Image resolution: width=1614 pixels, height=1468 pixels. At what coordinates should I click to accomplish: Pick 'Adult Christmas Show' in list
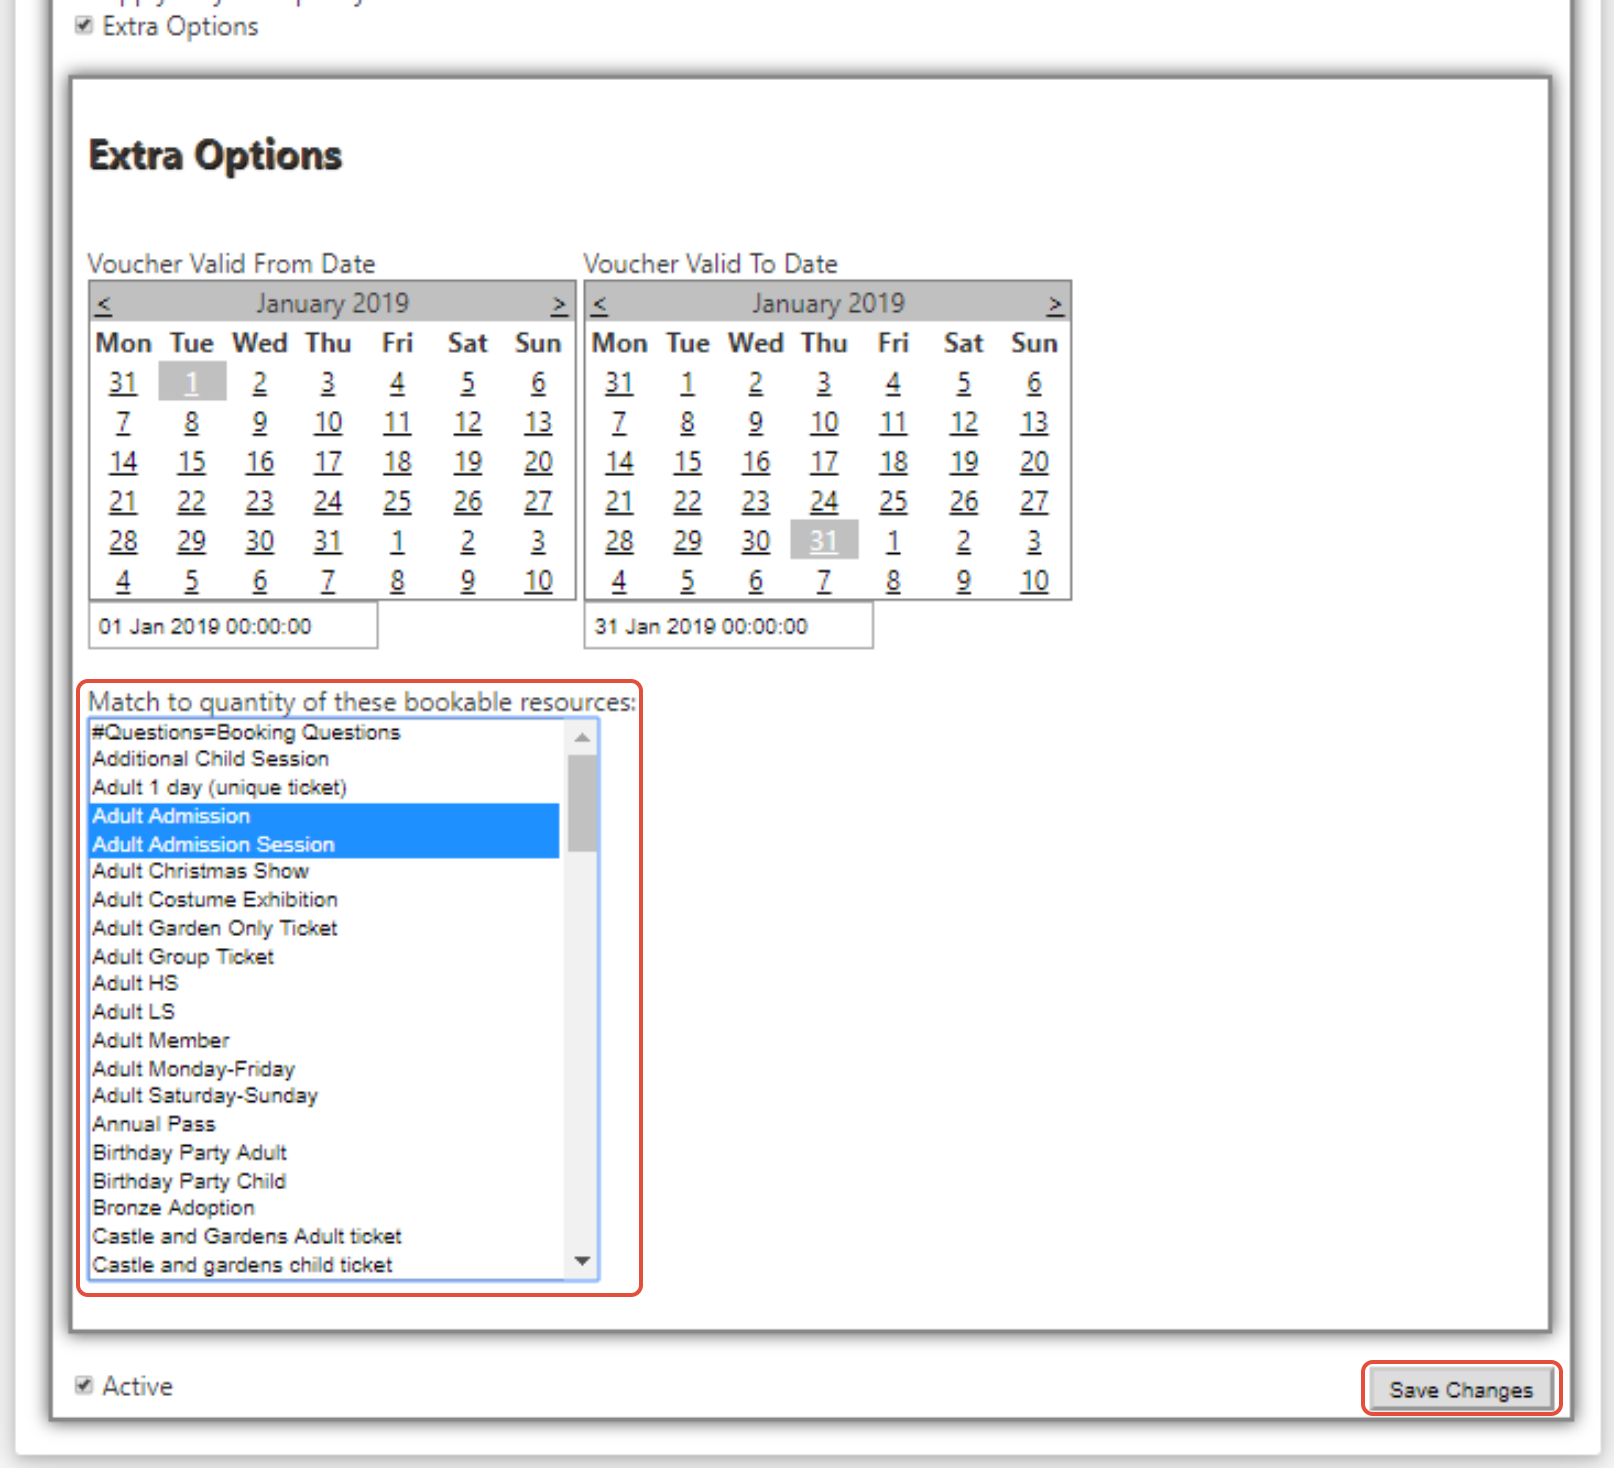tap(324, 871)
